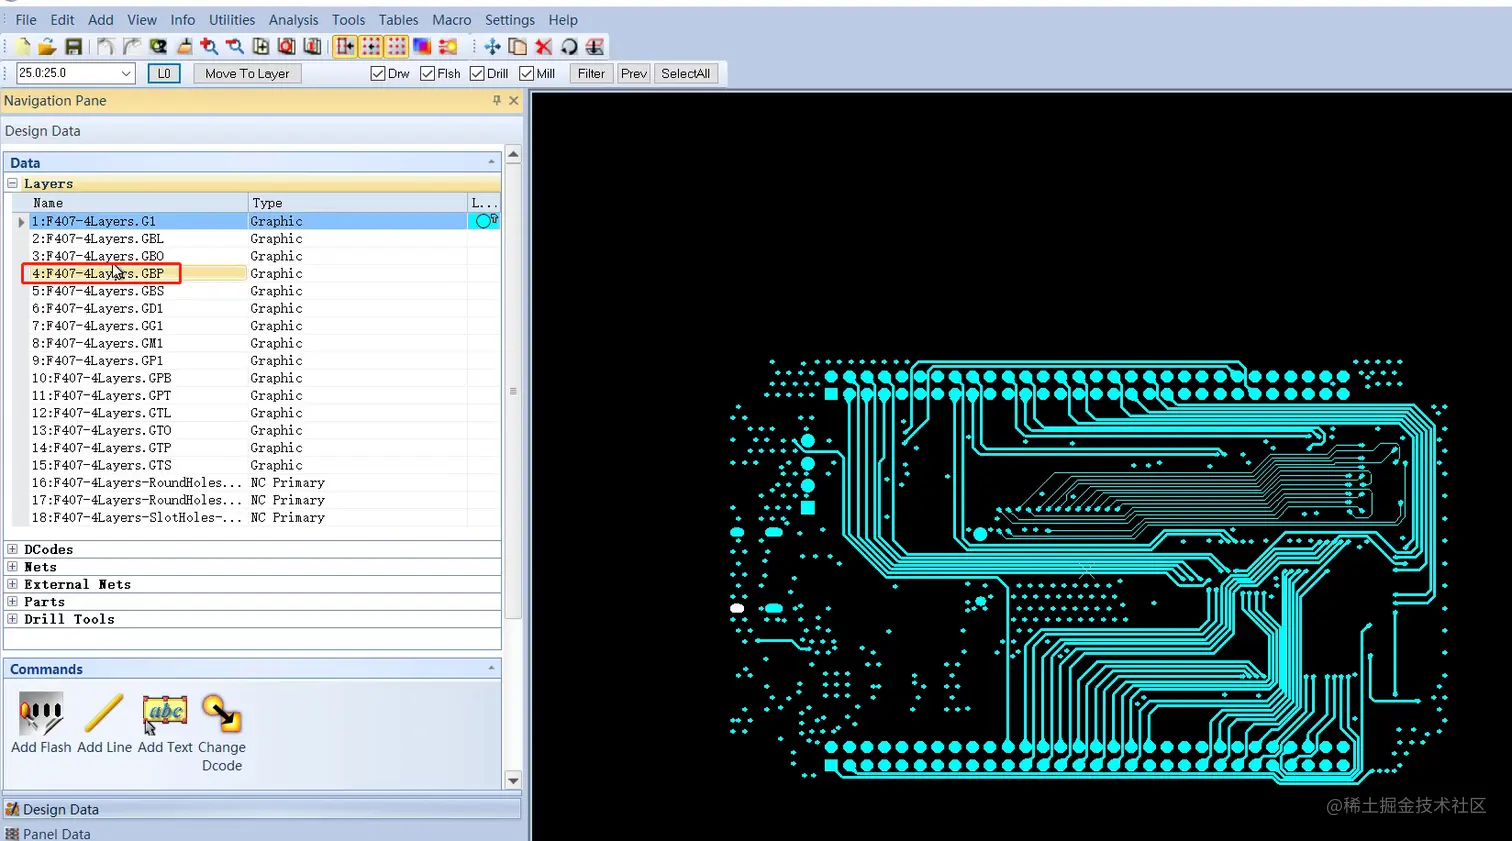Pin the Navigation Pane with the pushpin icon
This screenshot has width=1512, height=841.
(x=497, y=100)
